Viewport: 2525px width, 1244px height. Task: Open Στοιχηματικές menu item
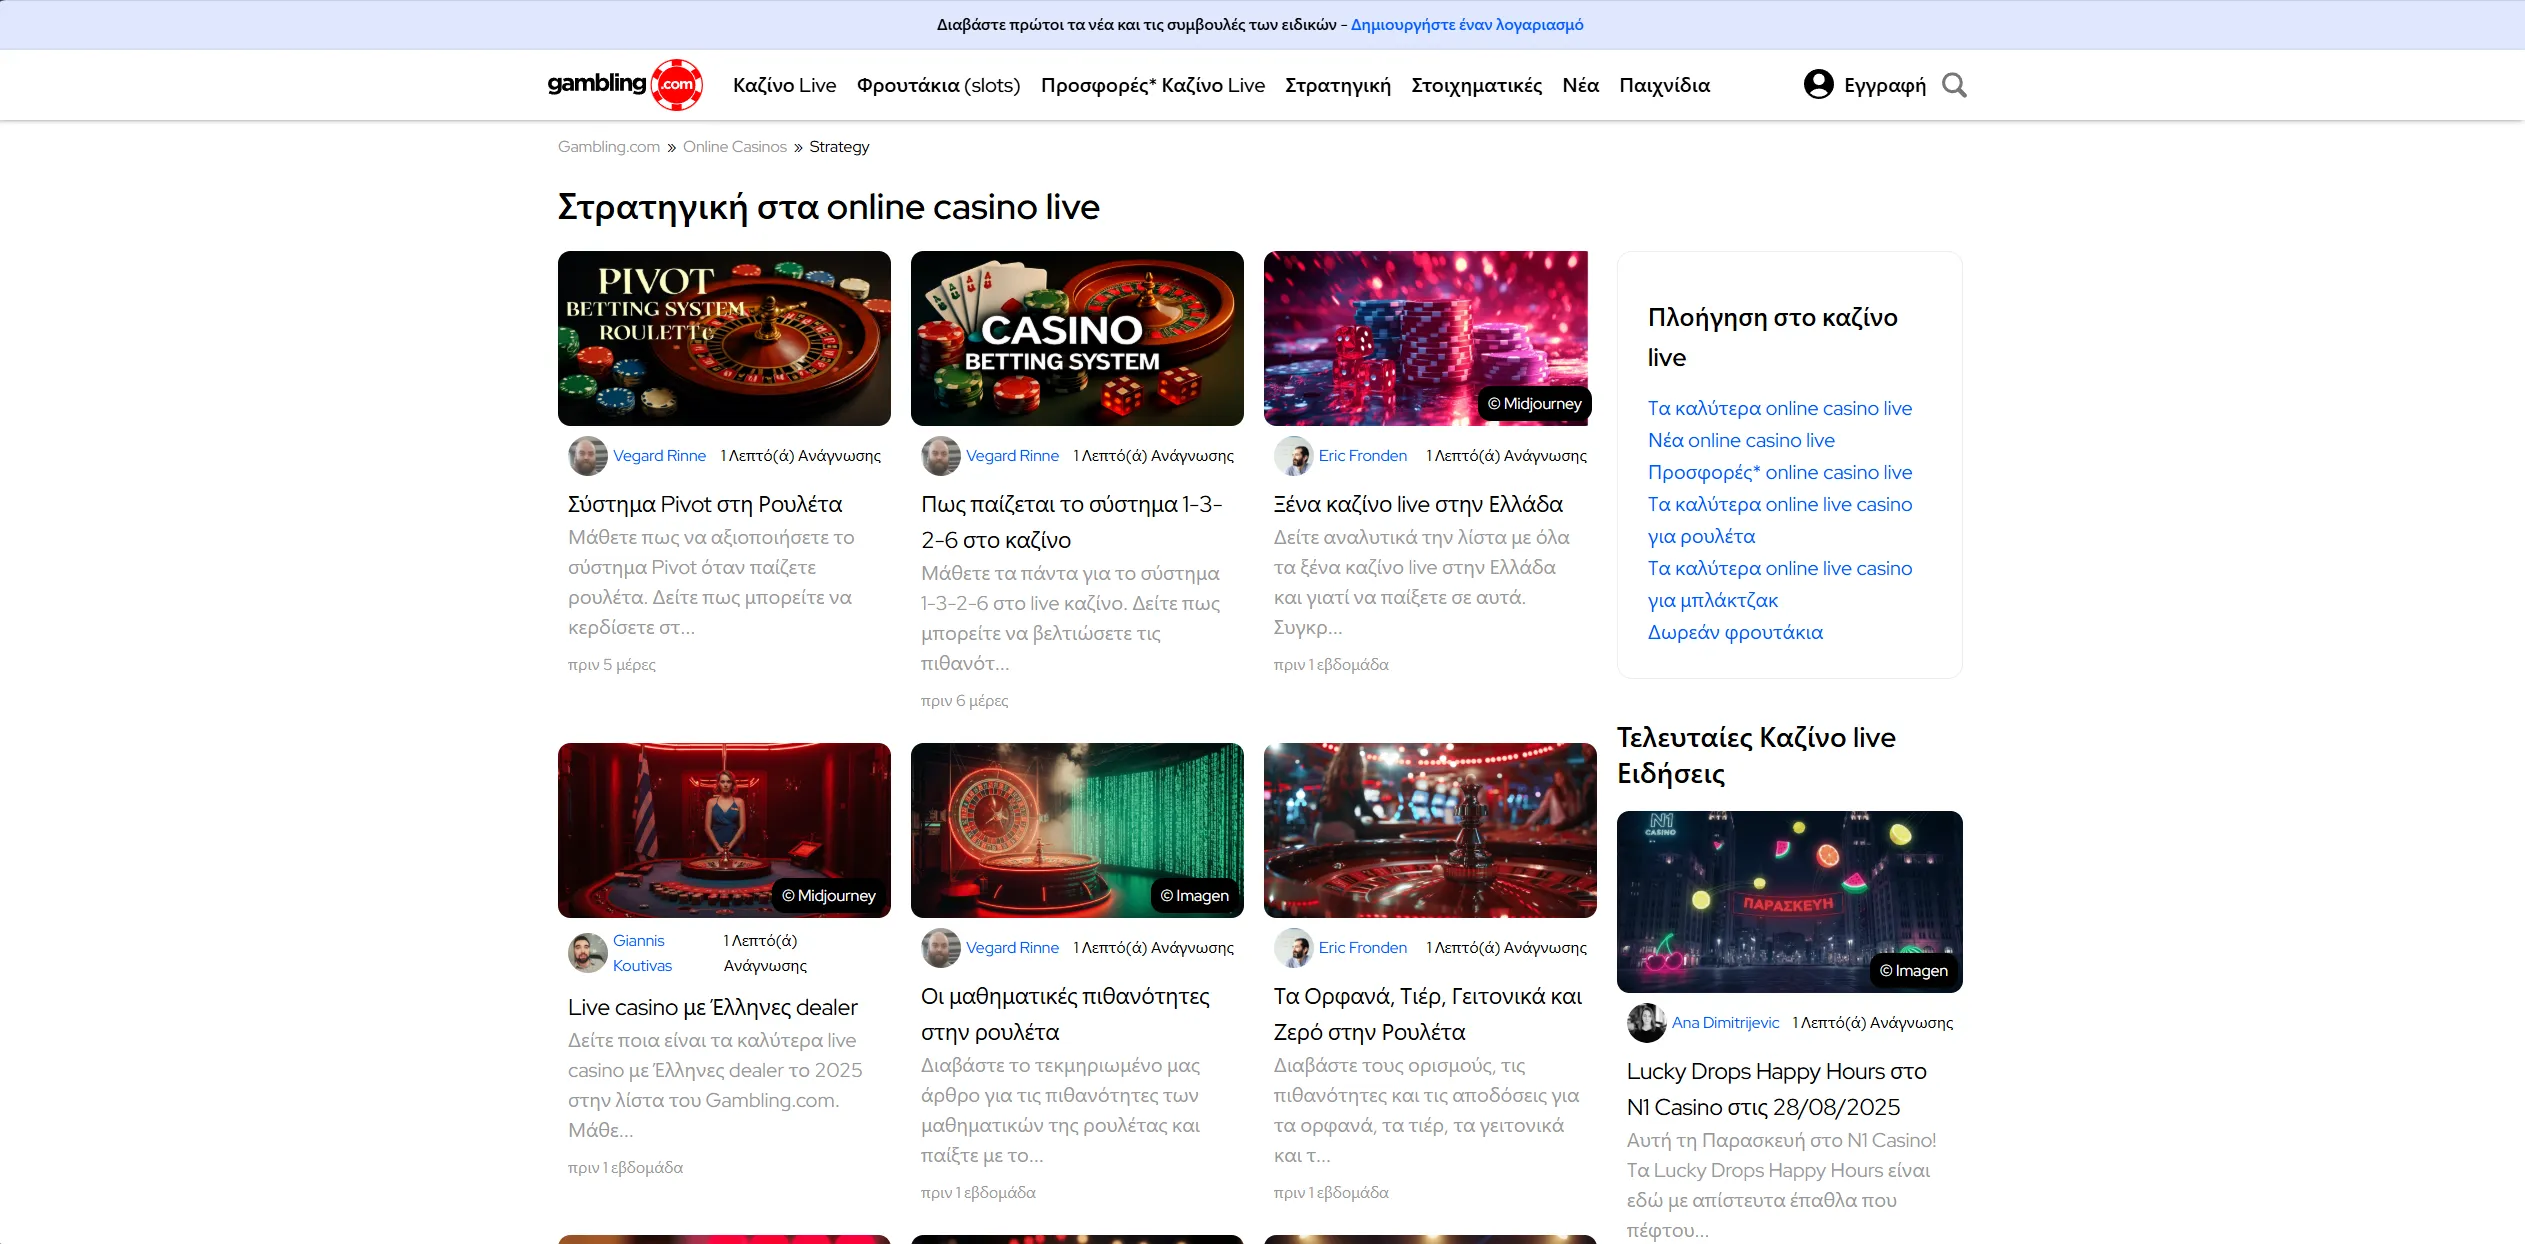point(1476,85)
